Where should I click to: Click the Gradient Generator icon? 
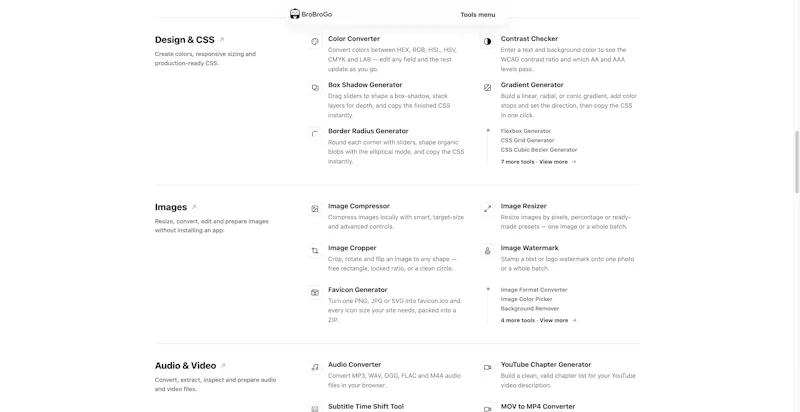487,88
